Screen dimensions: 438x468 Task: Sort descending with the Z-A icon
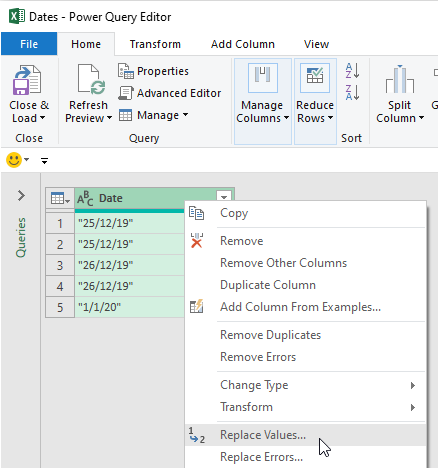[352, 92]
